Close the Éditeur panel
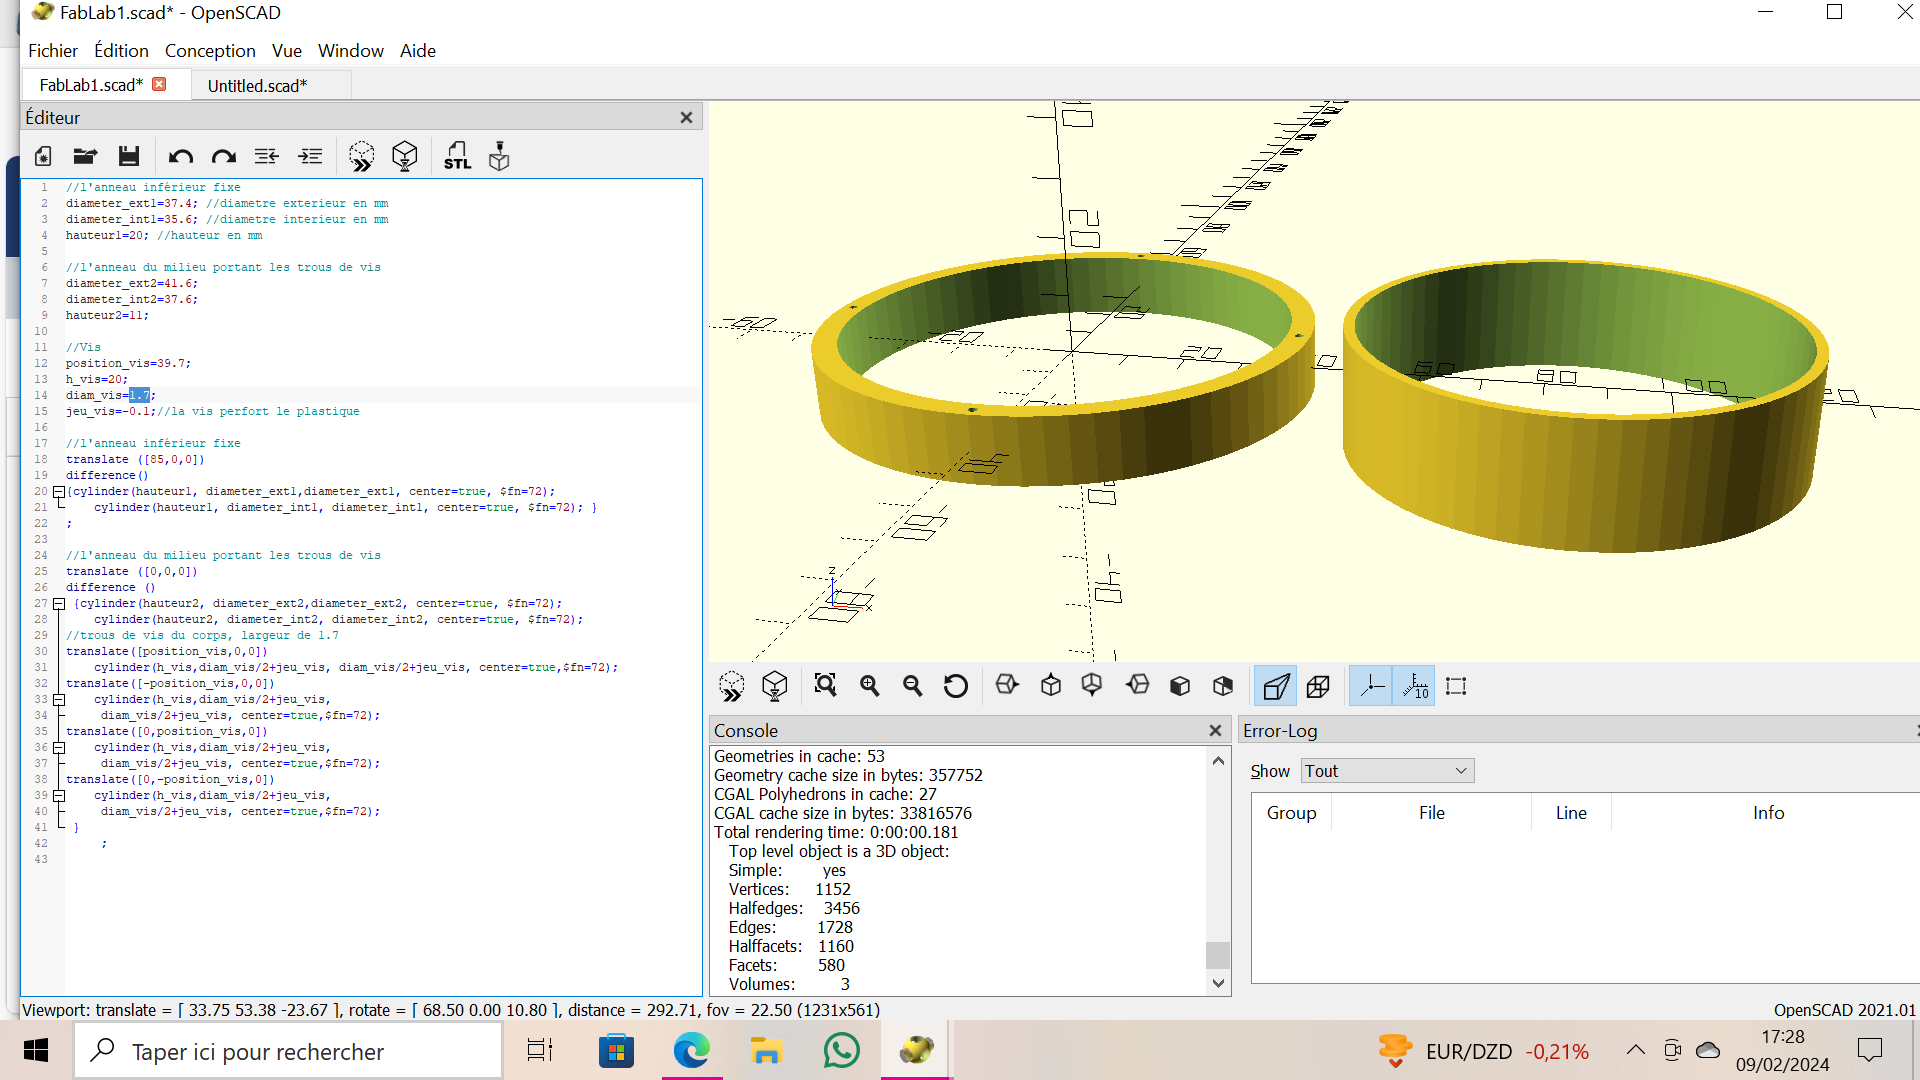This screenshot has width=1920, height=1080. tap(686, 117)
